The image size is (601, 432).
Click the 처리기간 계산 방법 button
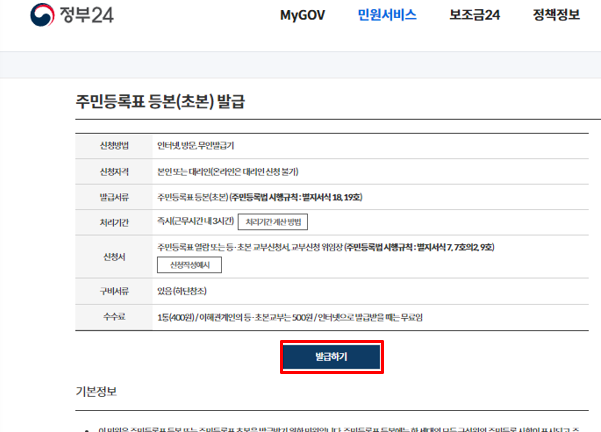coord(273,222)
